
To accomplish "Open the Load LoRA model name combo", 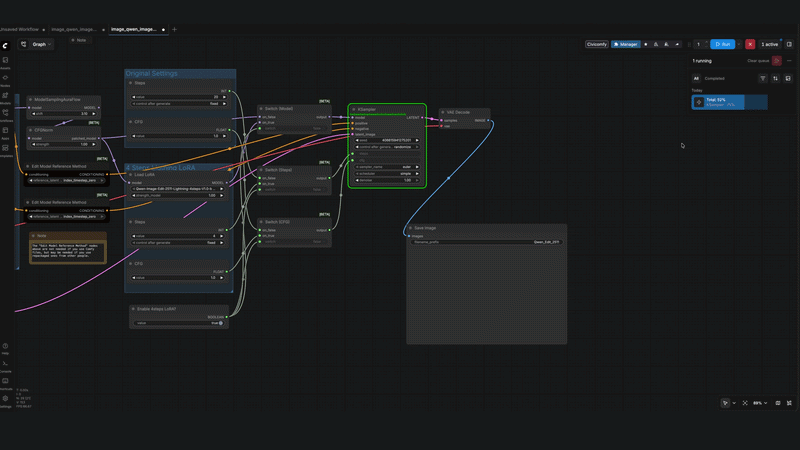I will (x=178, y=189).
